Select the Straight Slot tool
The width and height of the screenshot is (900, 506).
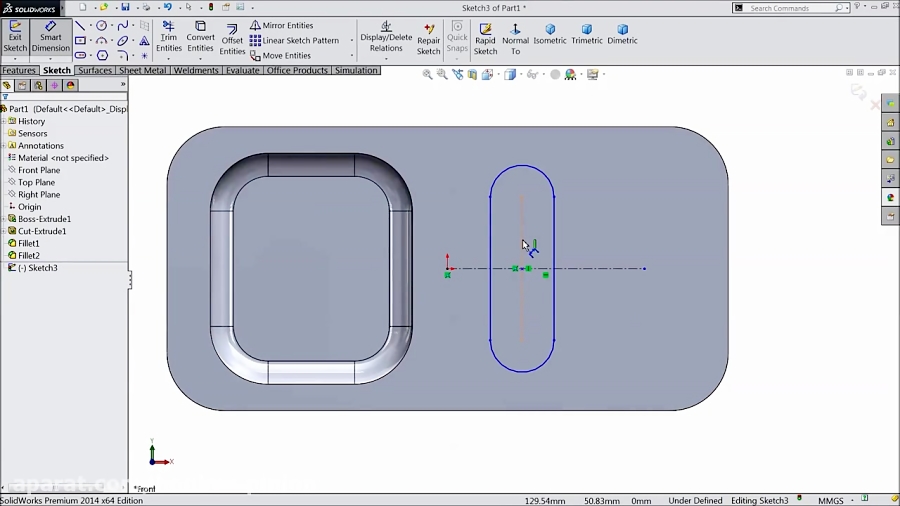80,56
